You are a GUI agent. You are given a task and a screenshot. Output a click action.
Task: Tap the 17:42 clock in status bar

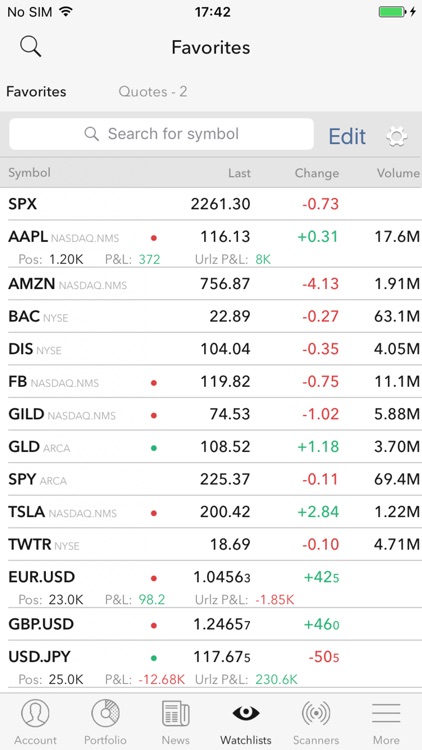pos(213,12)
